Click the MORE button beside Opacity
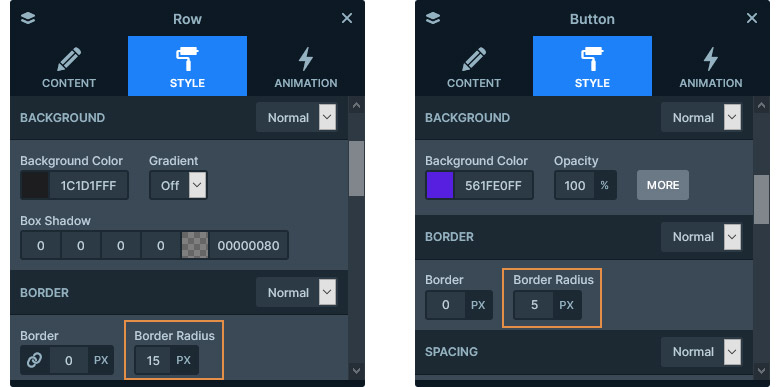This screenshot has height=387, width=780. (x=663, y=185)
